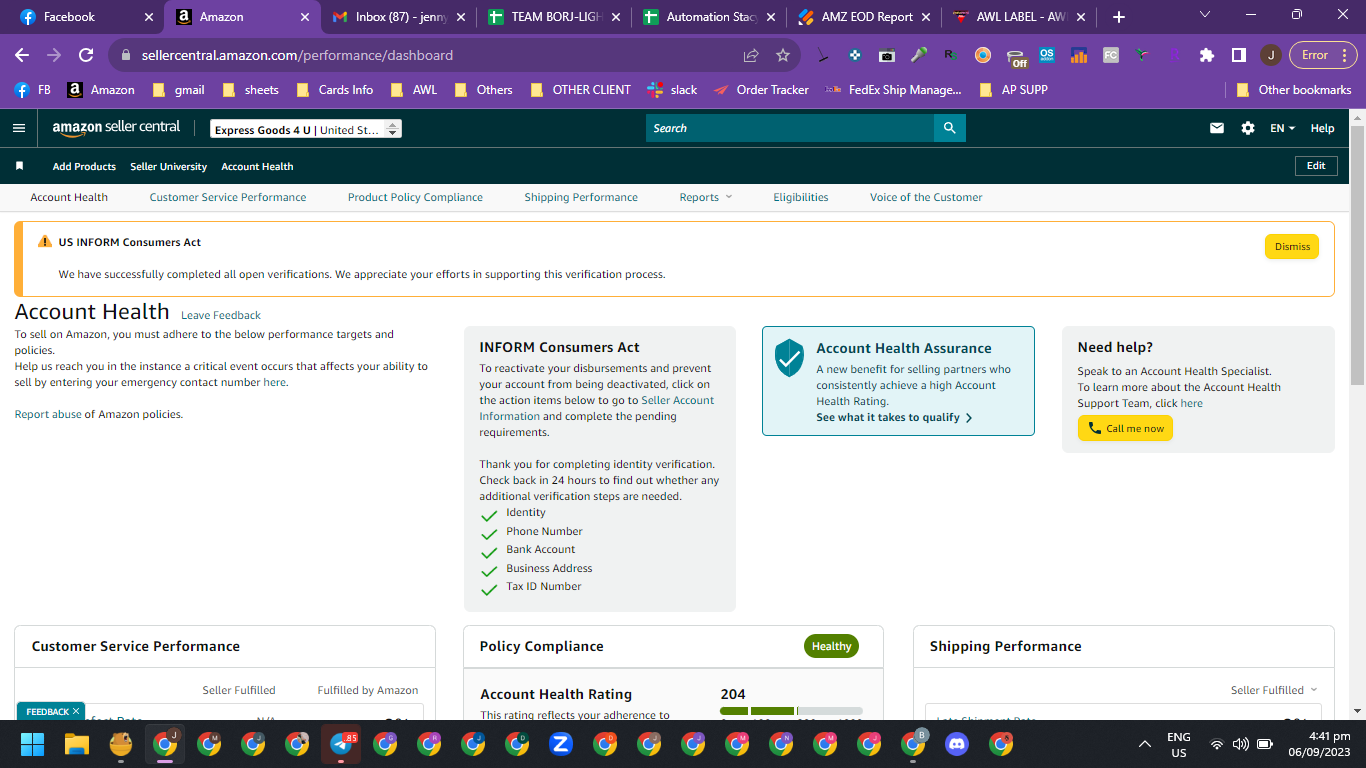This screenshot has height=768, width=1366.
Task: Open the Cards Info bookmark folder
Action: tap(335, 89)
